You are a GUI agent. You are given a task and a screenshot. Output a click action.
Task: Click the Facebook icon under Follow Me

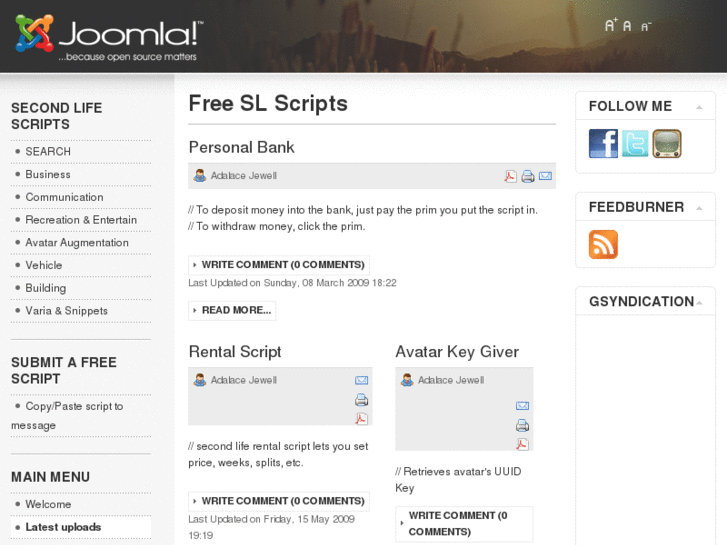pos(603,144)
